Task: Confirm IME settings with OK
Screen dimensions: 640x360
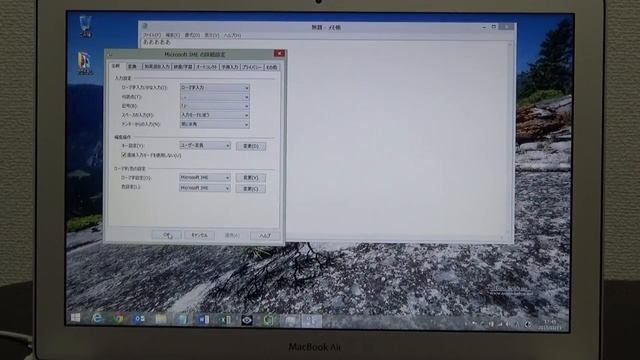Action: pyautogui.click(x=167, y=235)
